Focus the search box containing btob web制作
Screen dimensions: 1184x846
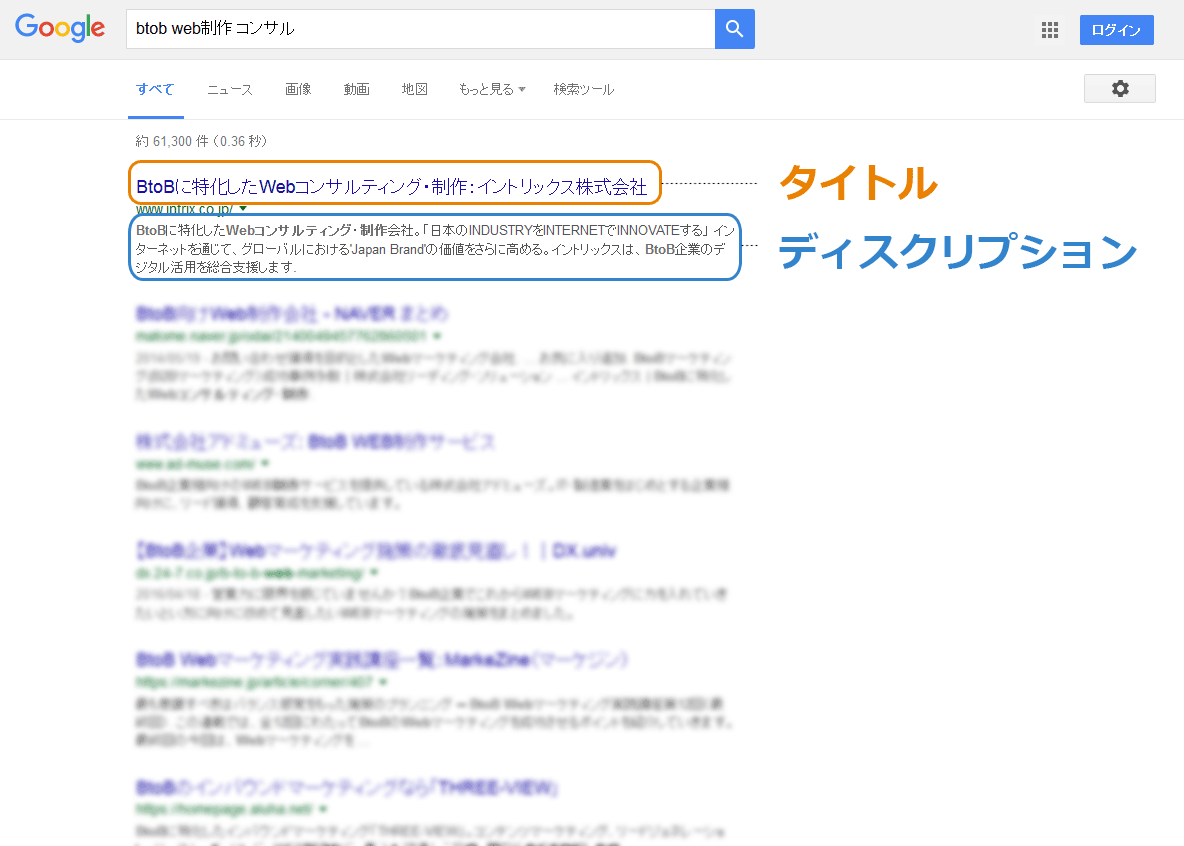[421, 29]
